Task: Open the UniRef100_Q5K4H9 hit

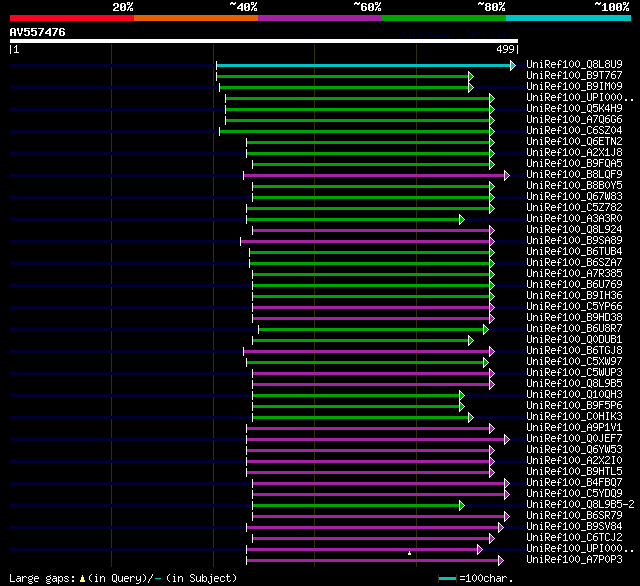Action: point(574,109)
